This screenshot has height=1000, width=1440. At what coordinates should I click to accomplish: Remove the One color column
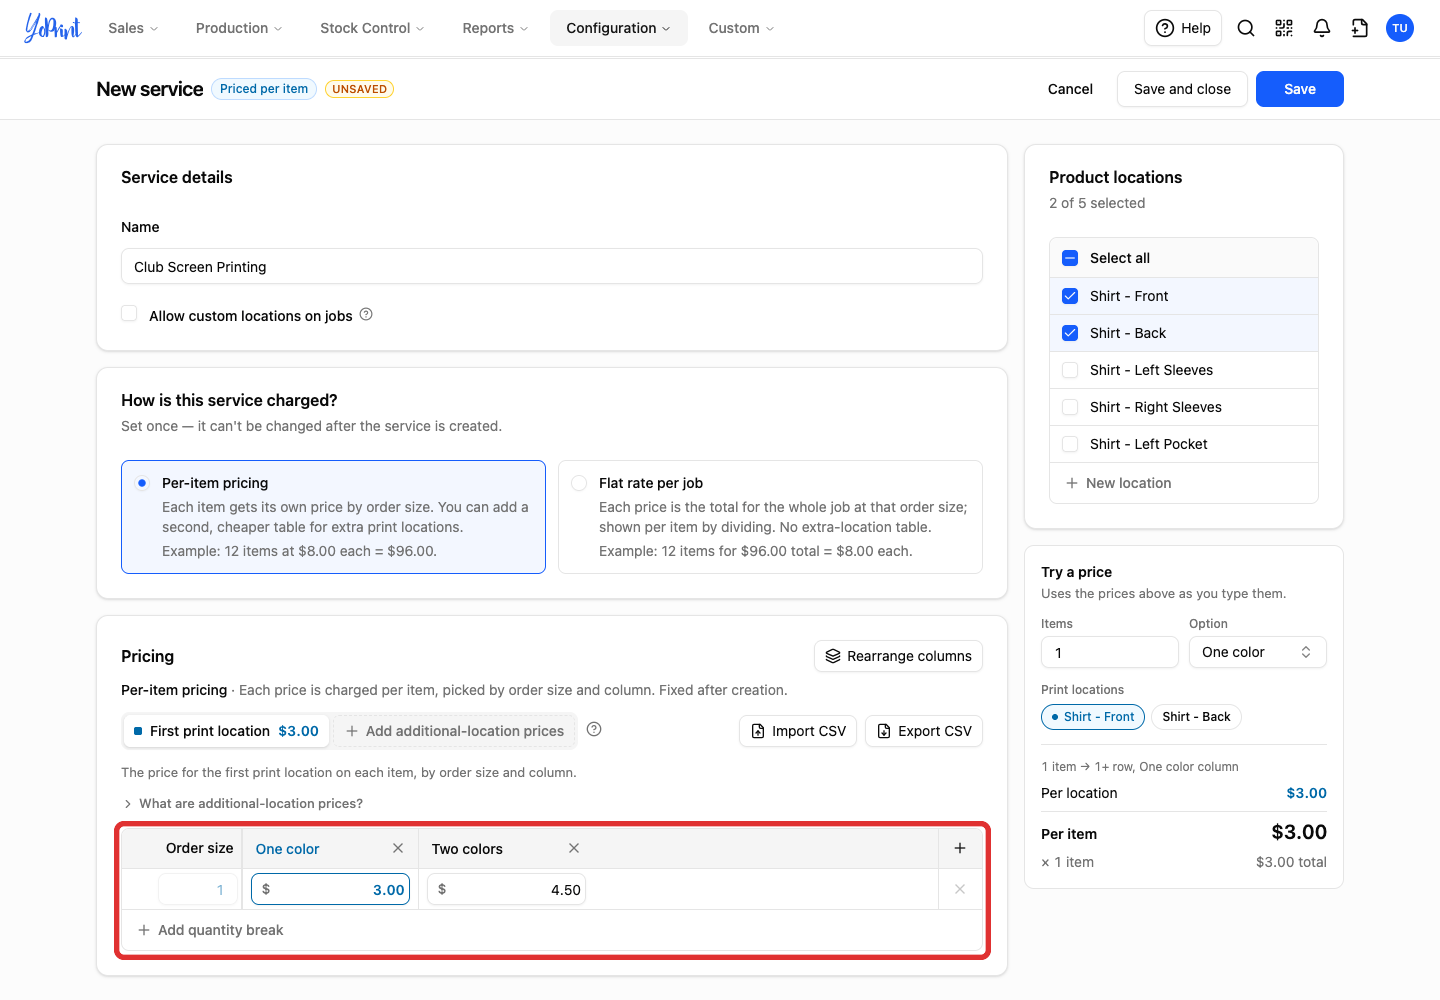[398, 848]
